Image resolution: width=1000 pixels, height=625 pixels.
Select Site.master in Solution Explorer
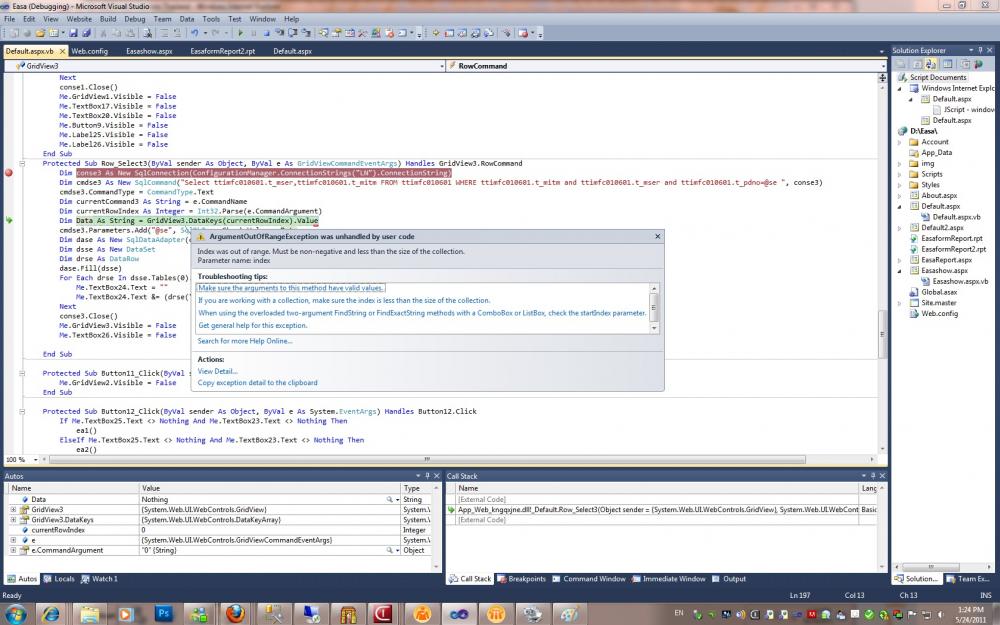point(938,302)
